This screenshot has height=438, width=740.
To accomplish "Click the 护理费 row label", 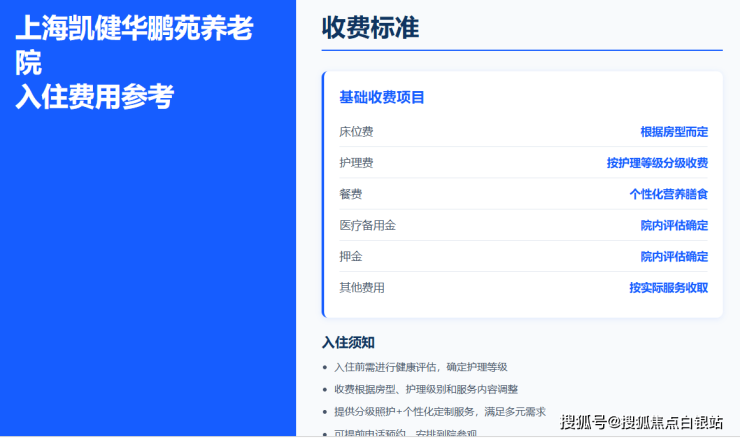I will pos(356,163).
